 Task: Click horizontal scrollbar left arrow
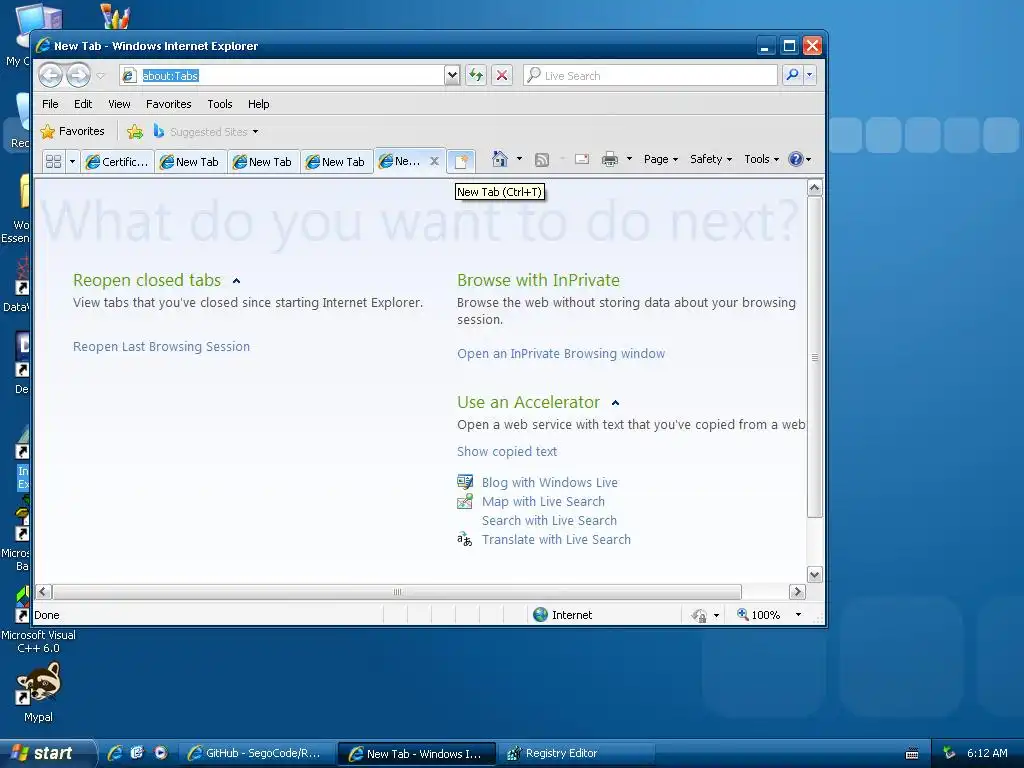tap(44, 592)
